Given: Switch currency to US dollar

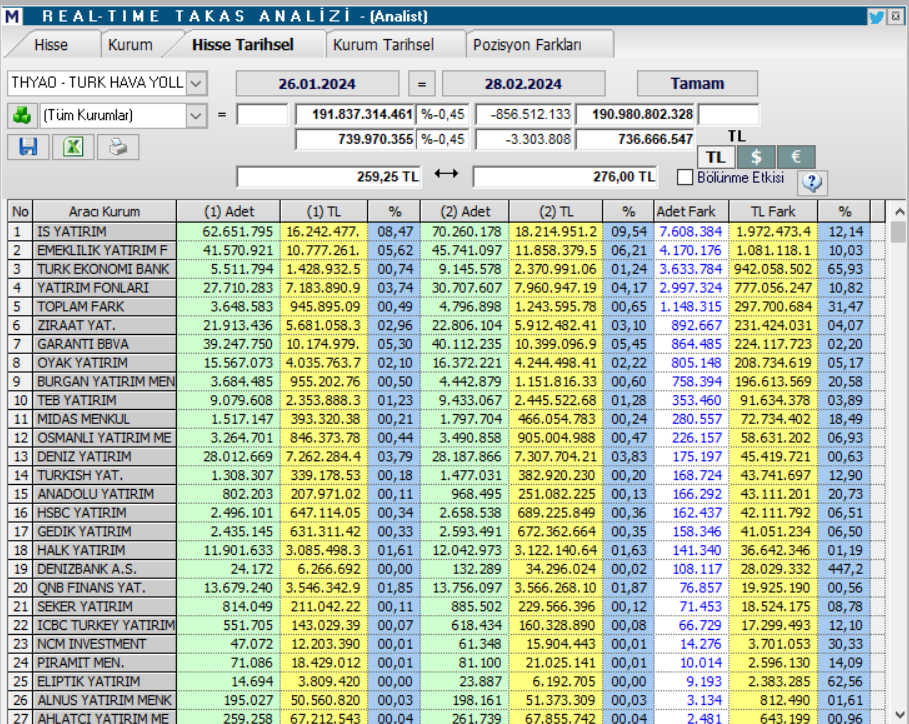Looking at the screenshot, I should coord(756,157).
